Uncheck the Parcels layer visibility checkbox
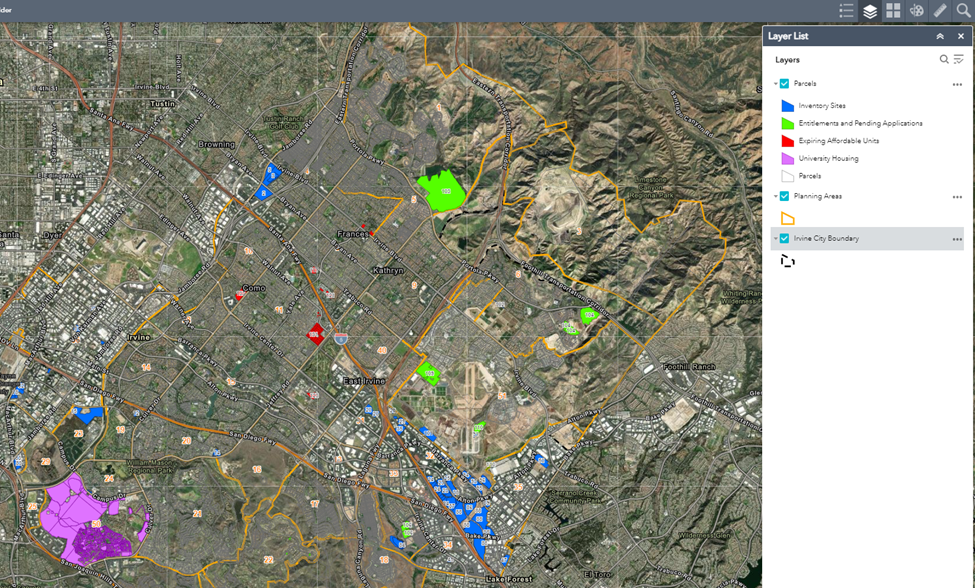 784,83
